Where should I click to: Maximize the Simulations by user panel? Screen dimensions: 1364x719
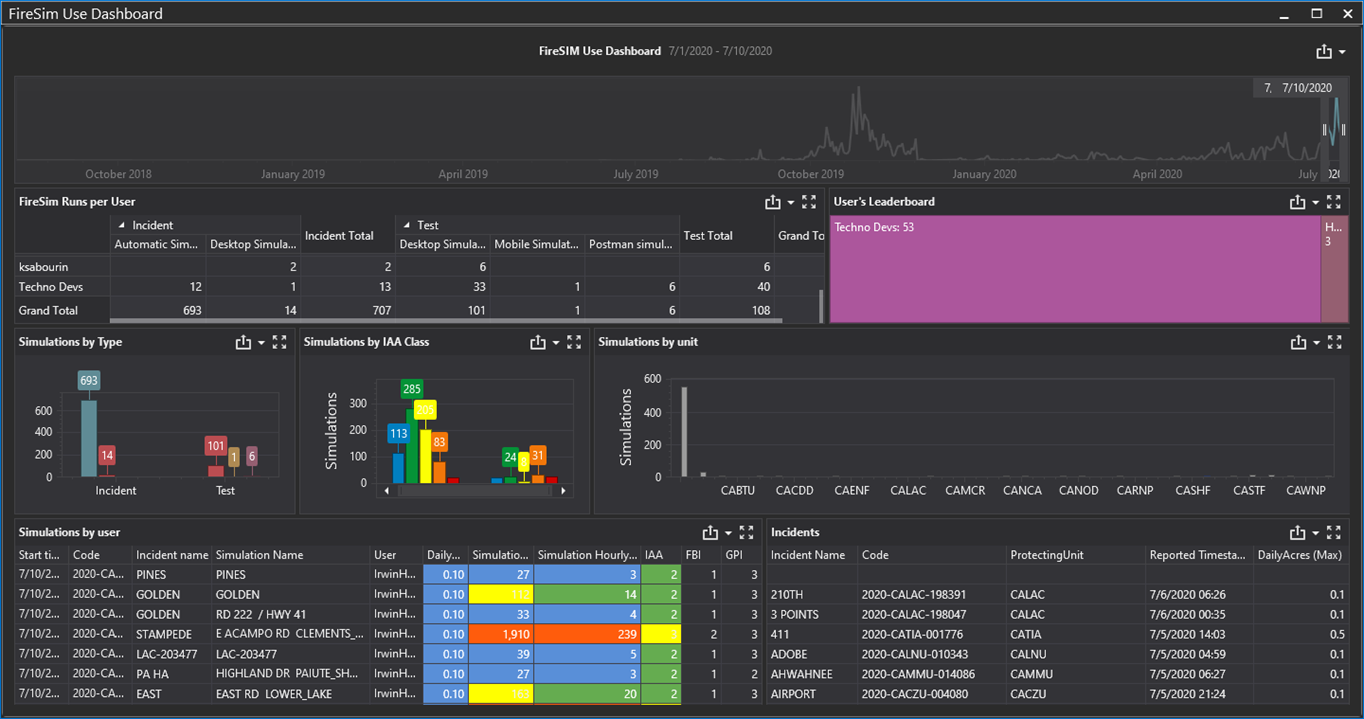[744, 532]
